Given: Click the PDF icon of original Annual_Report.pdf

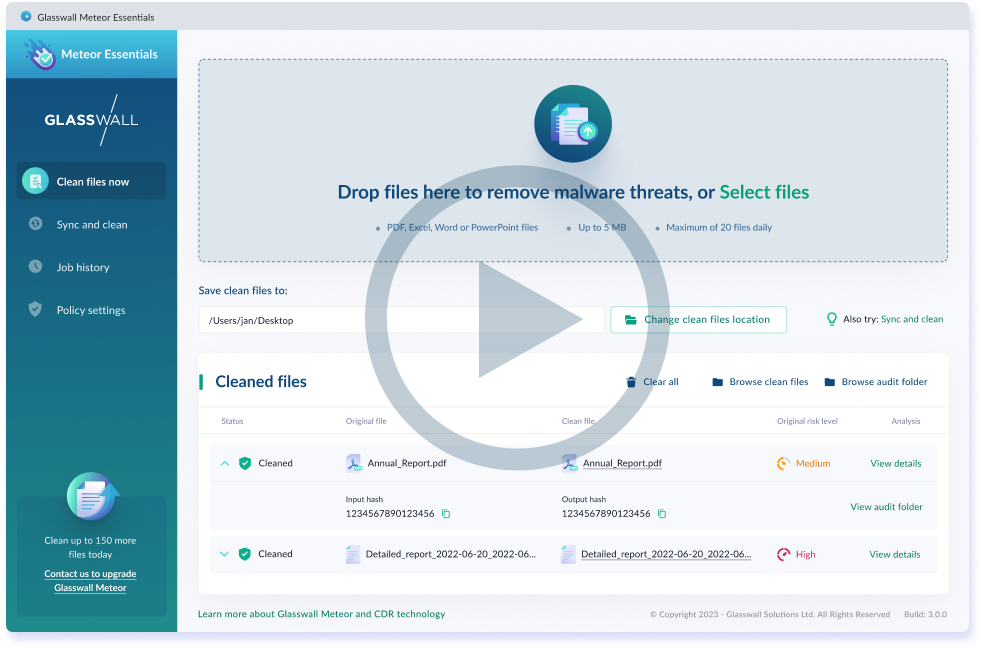Looking at the screenshot, I should pos(354,463).
